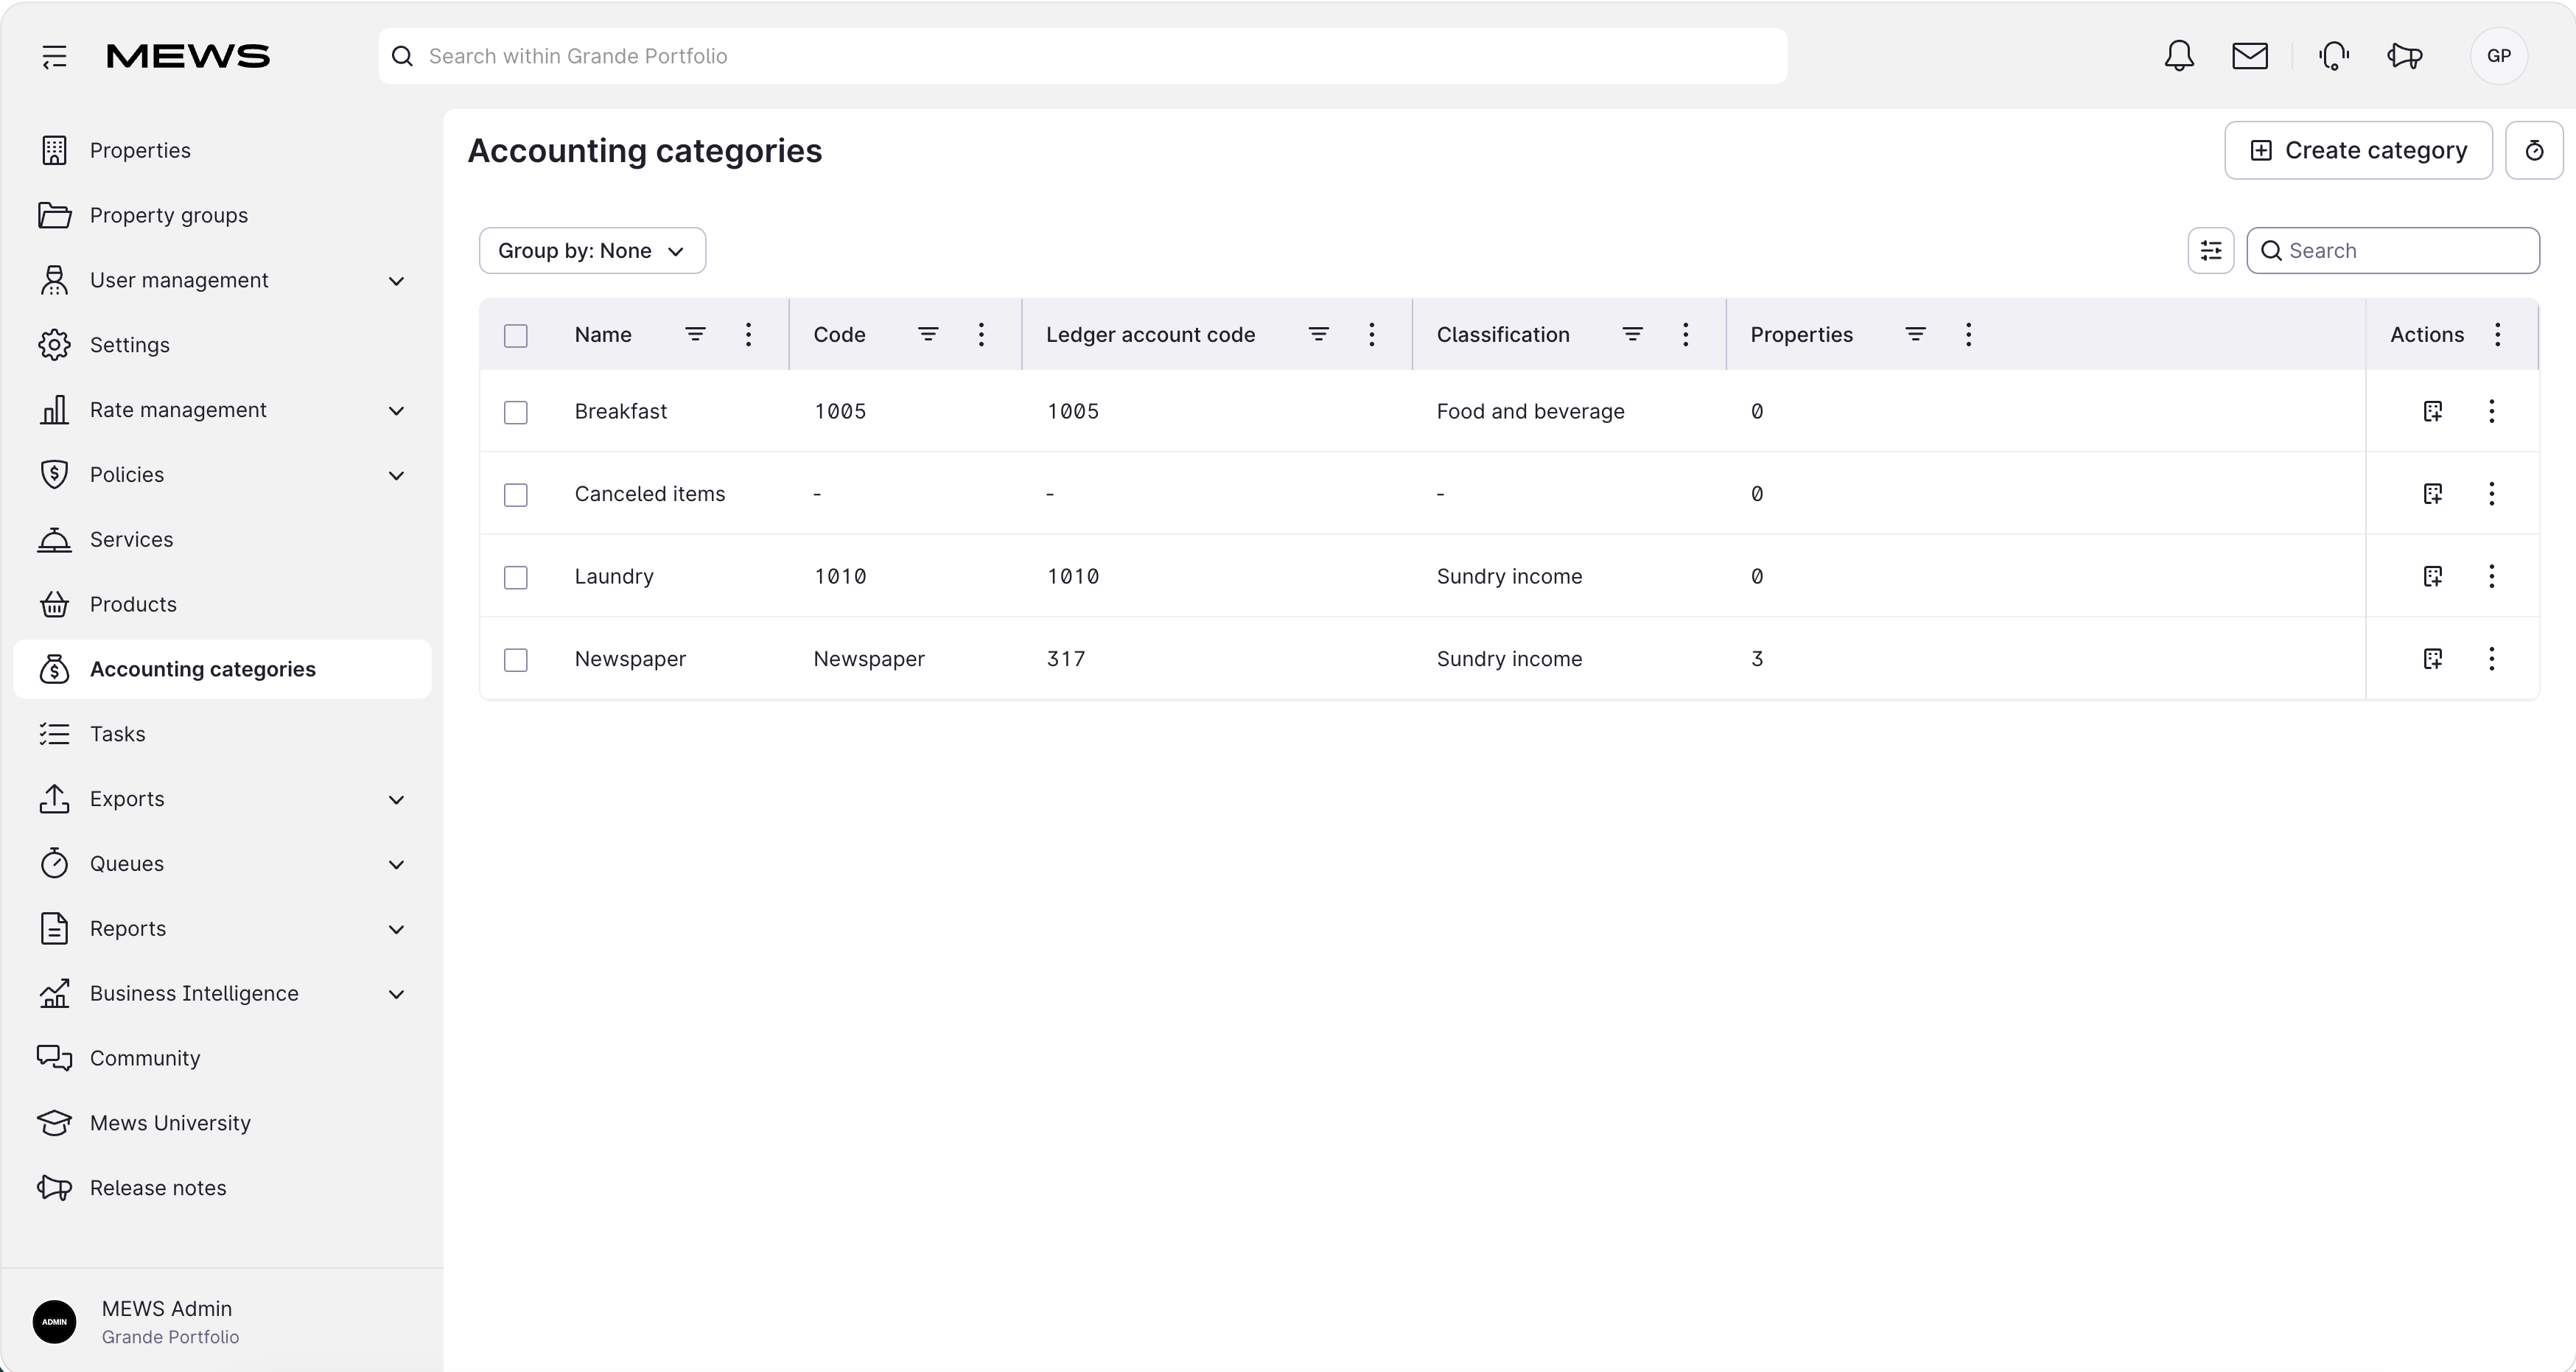Click Newspaper's Properties count '3'
The height and width of the screenshot is (1372, 2576).
(x=1757, y=659)
